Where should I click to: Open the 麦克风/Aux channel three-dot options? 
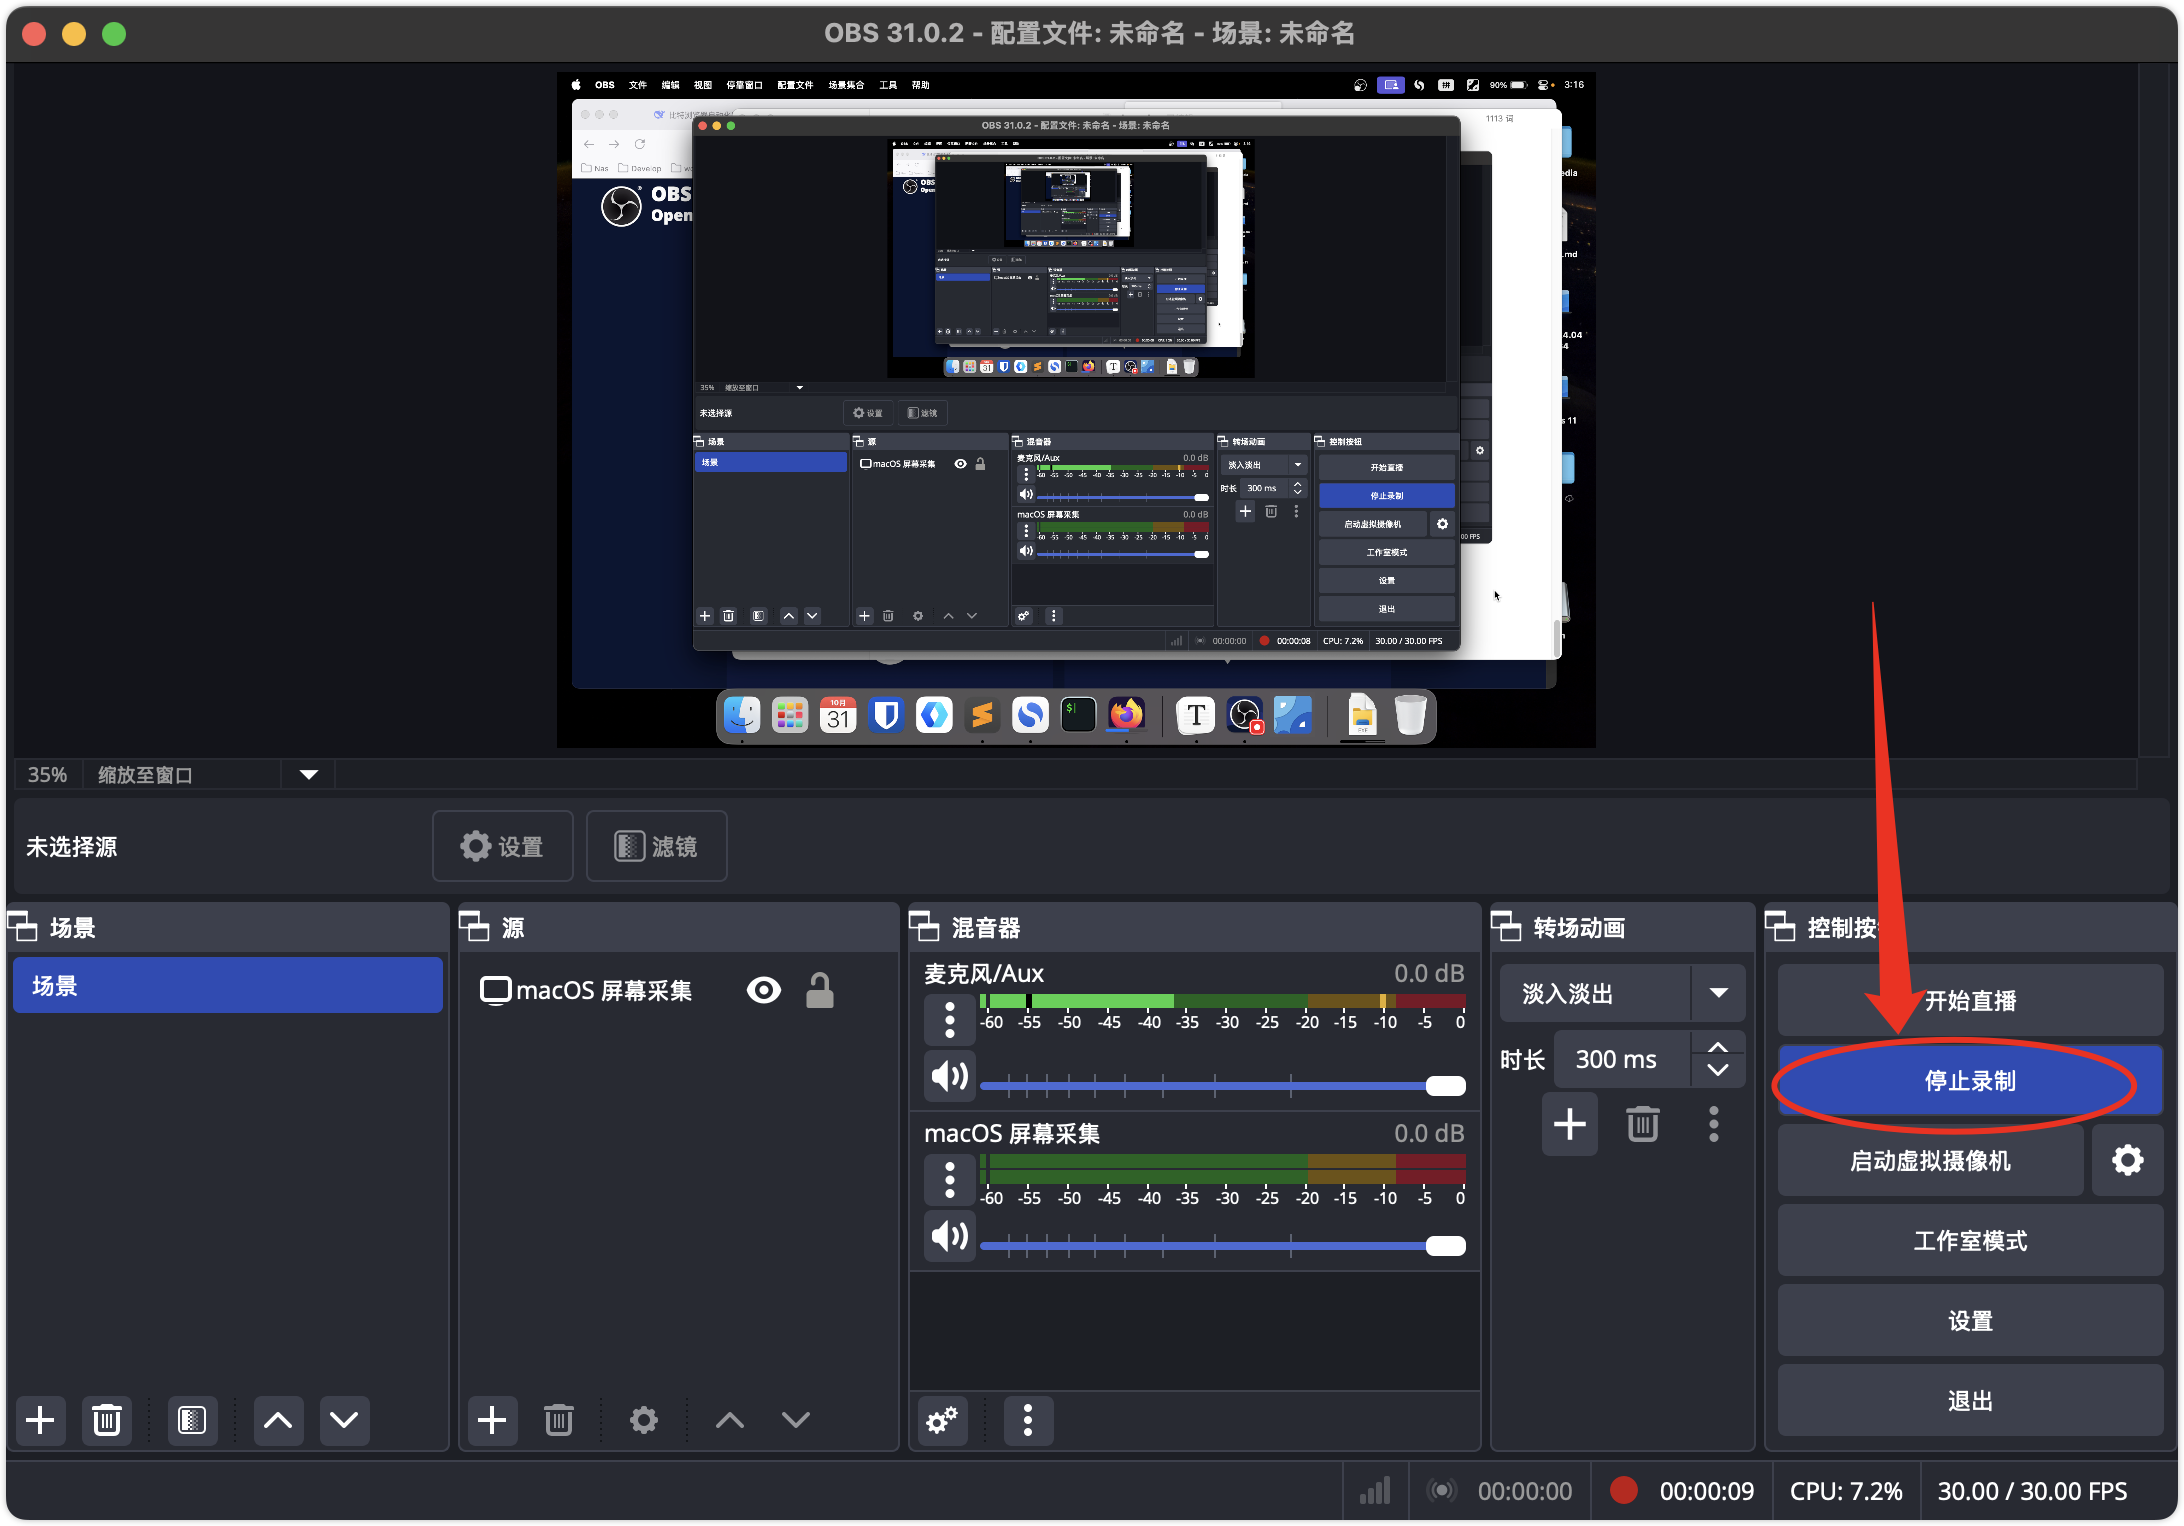click(x=950, y=1019)
